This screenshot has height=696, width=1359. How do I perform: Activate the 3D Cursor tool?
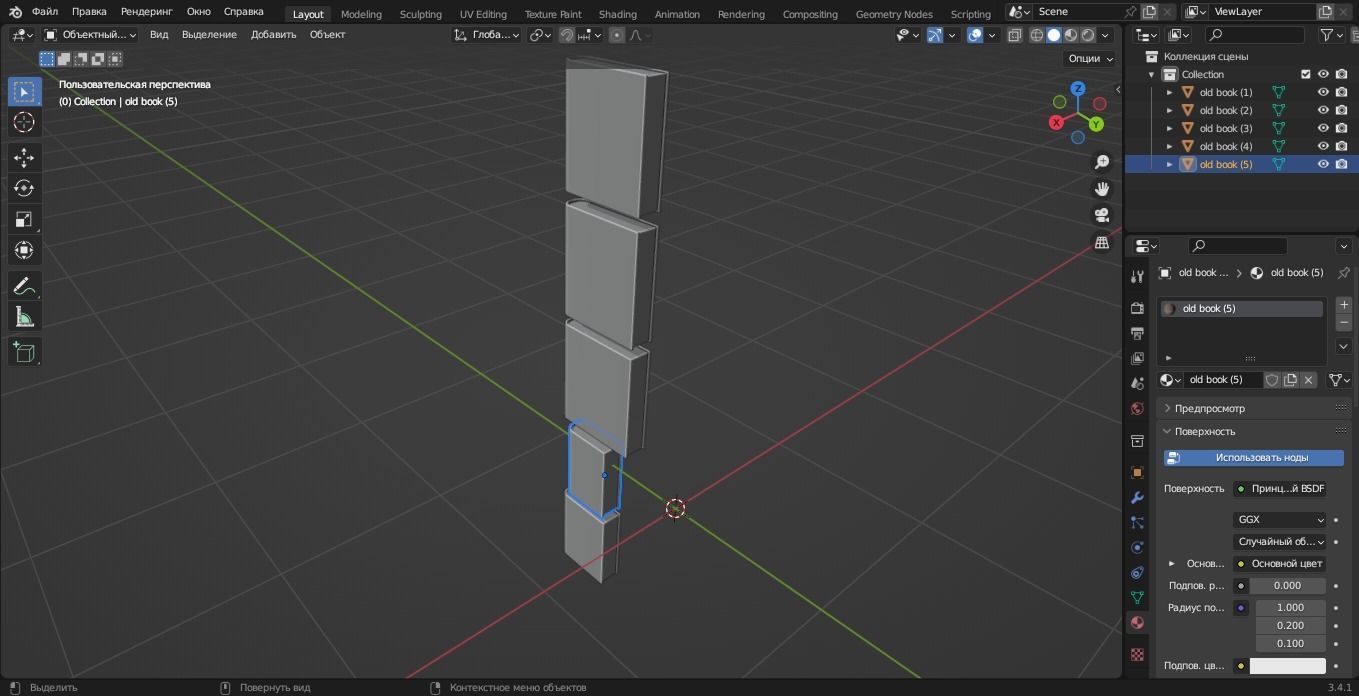click(x=24, y=122)
